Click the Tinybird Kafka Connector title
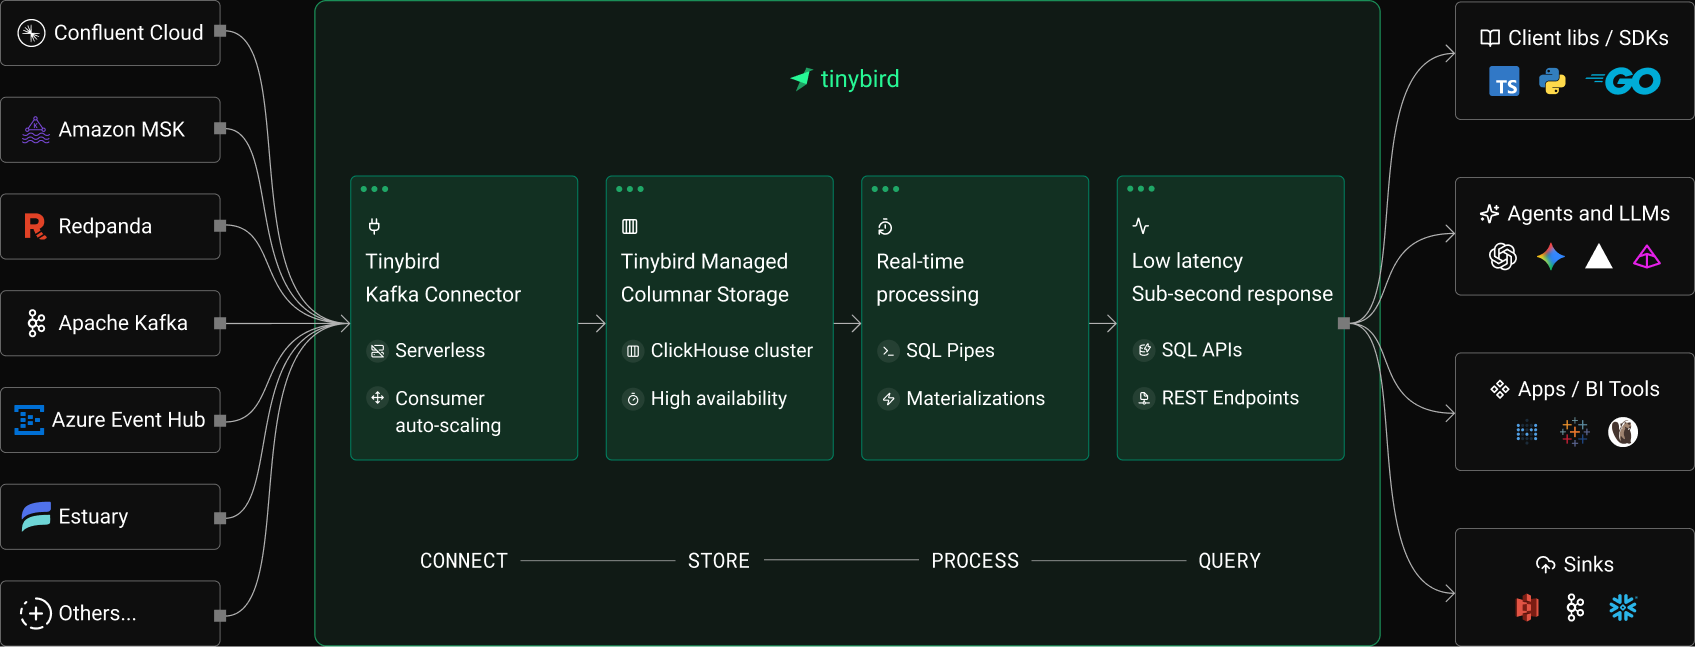 click(x=443, y=278)
